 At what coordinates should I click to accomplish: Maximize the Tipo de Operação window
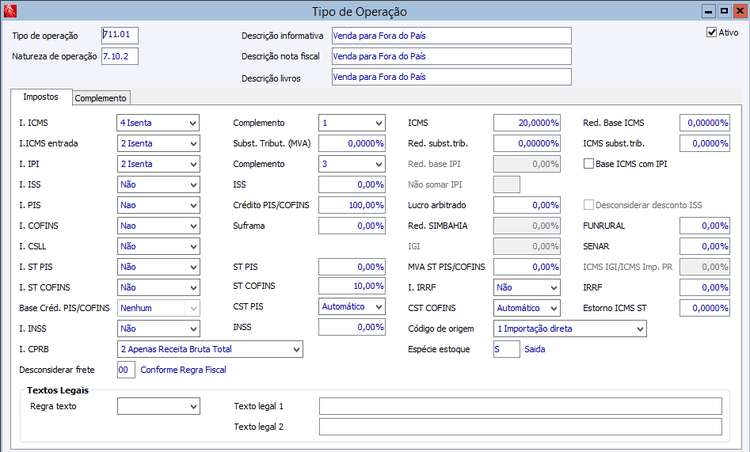pyautogui.click(x=723, y=10)
